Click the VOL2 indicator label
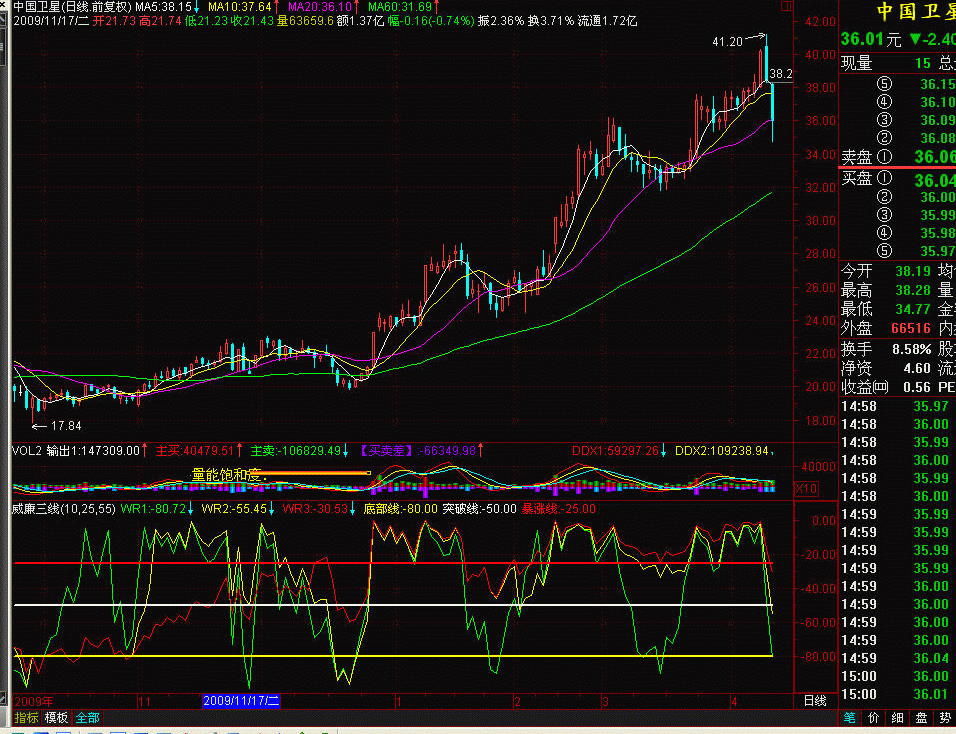 pyautogui.click(x=27, y=451)
